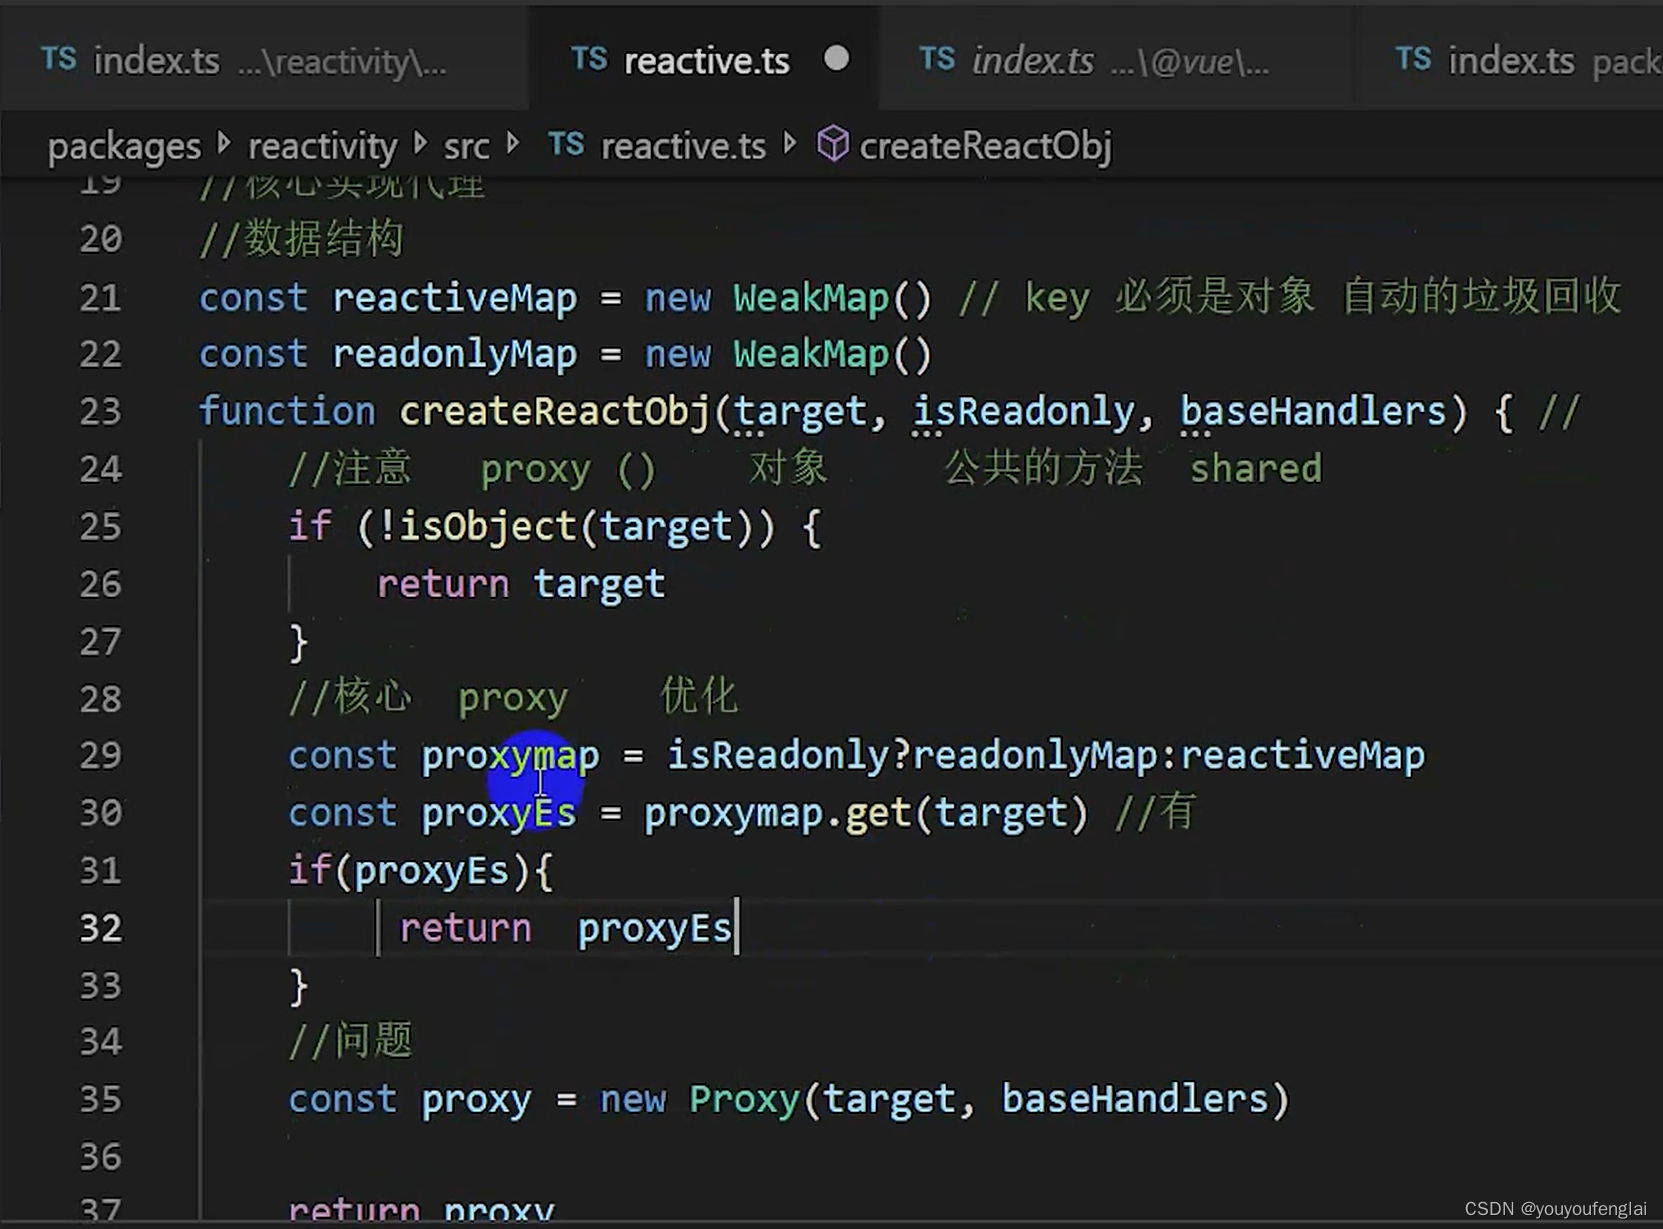
Task: Click 'return target' on line 26
Action: (x=521, y=584)
